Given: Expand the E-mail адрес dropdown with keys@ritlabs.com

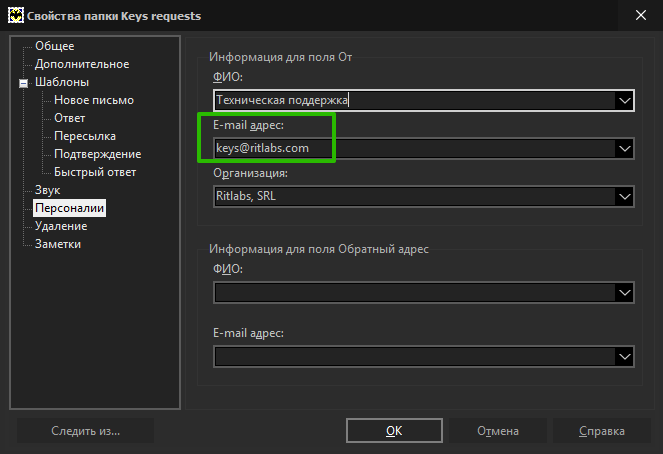Looking at the screenshot, I should pyautogui.click(x=625, y=148).
